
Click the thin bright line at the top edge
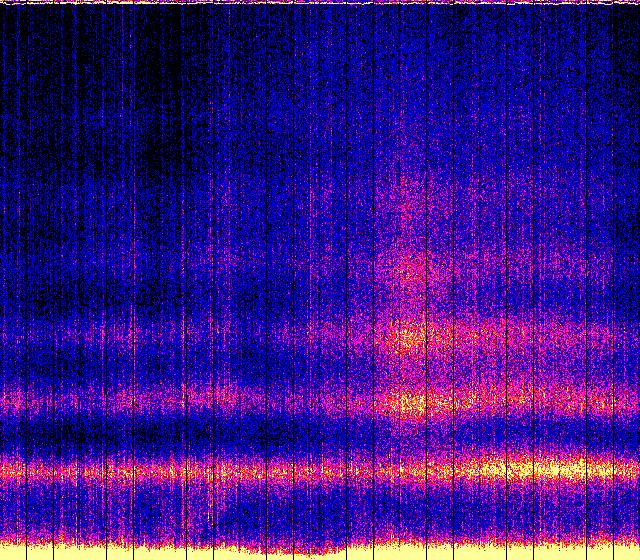coord(320,3)
